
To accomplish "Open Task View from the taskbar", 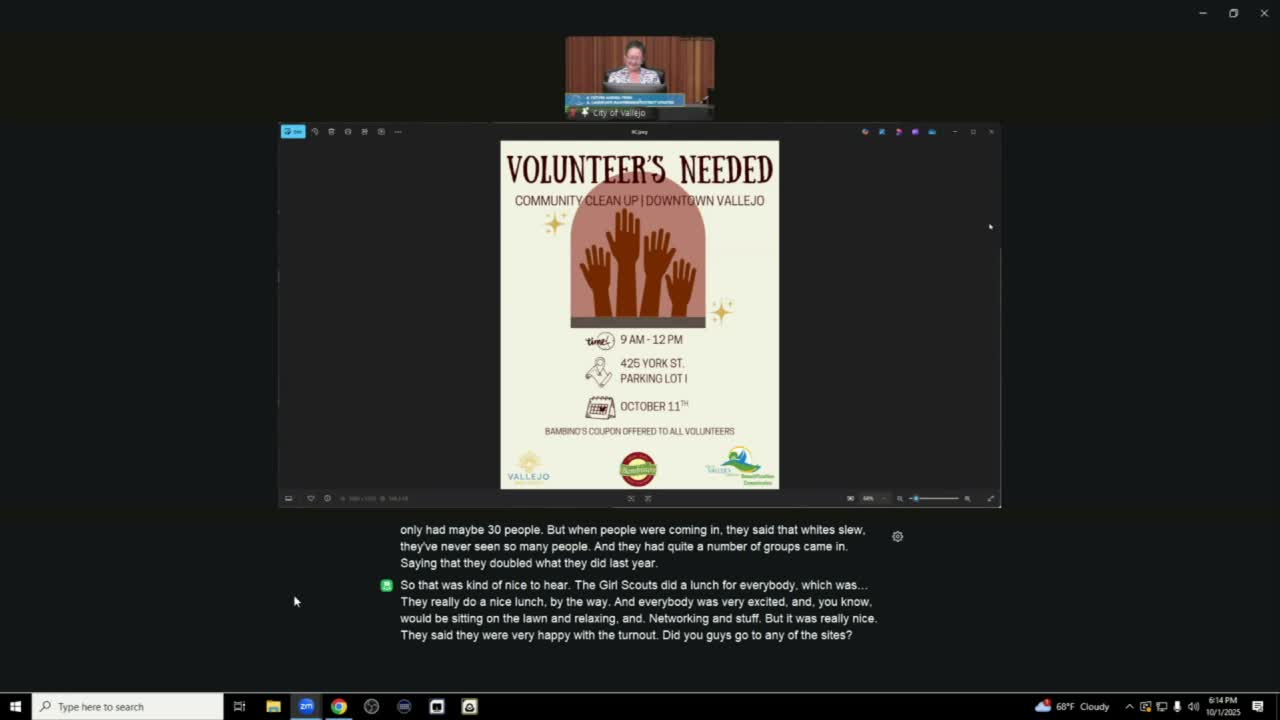I will click(239, 707).
